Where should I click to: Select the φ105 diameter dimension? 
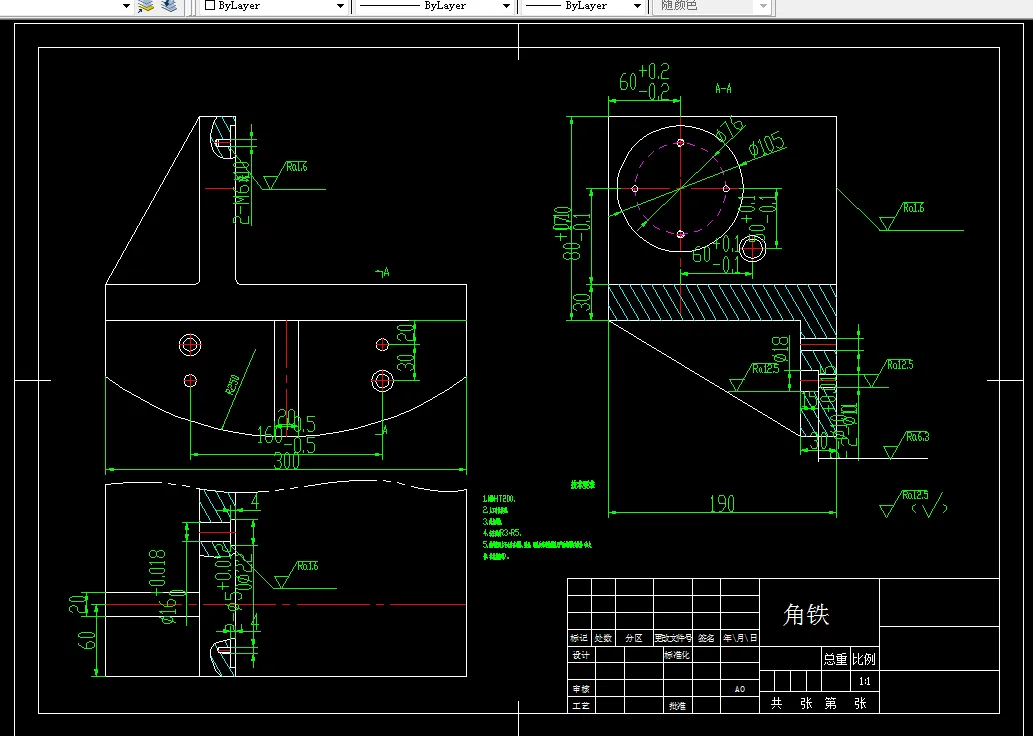767,145
